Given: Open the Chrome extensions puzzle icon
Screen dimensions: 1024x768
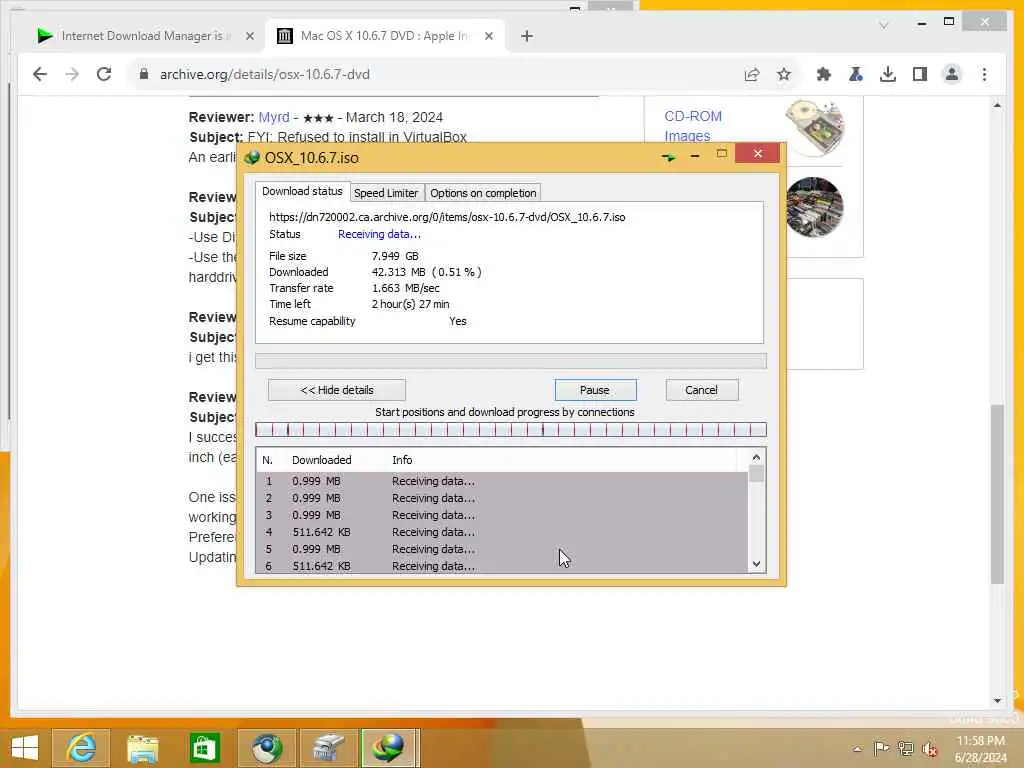Looking at the screenshot, I should point(824,74).
